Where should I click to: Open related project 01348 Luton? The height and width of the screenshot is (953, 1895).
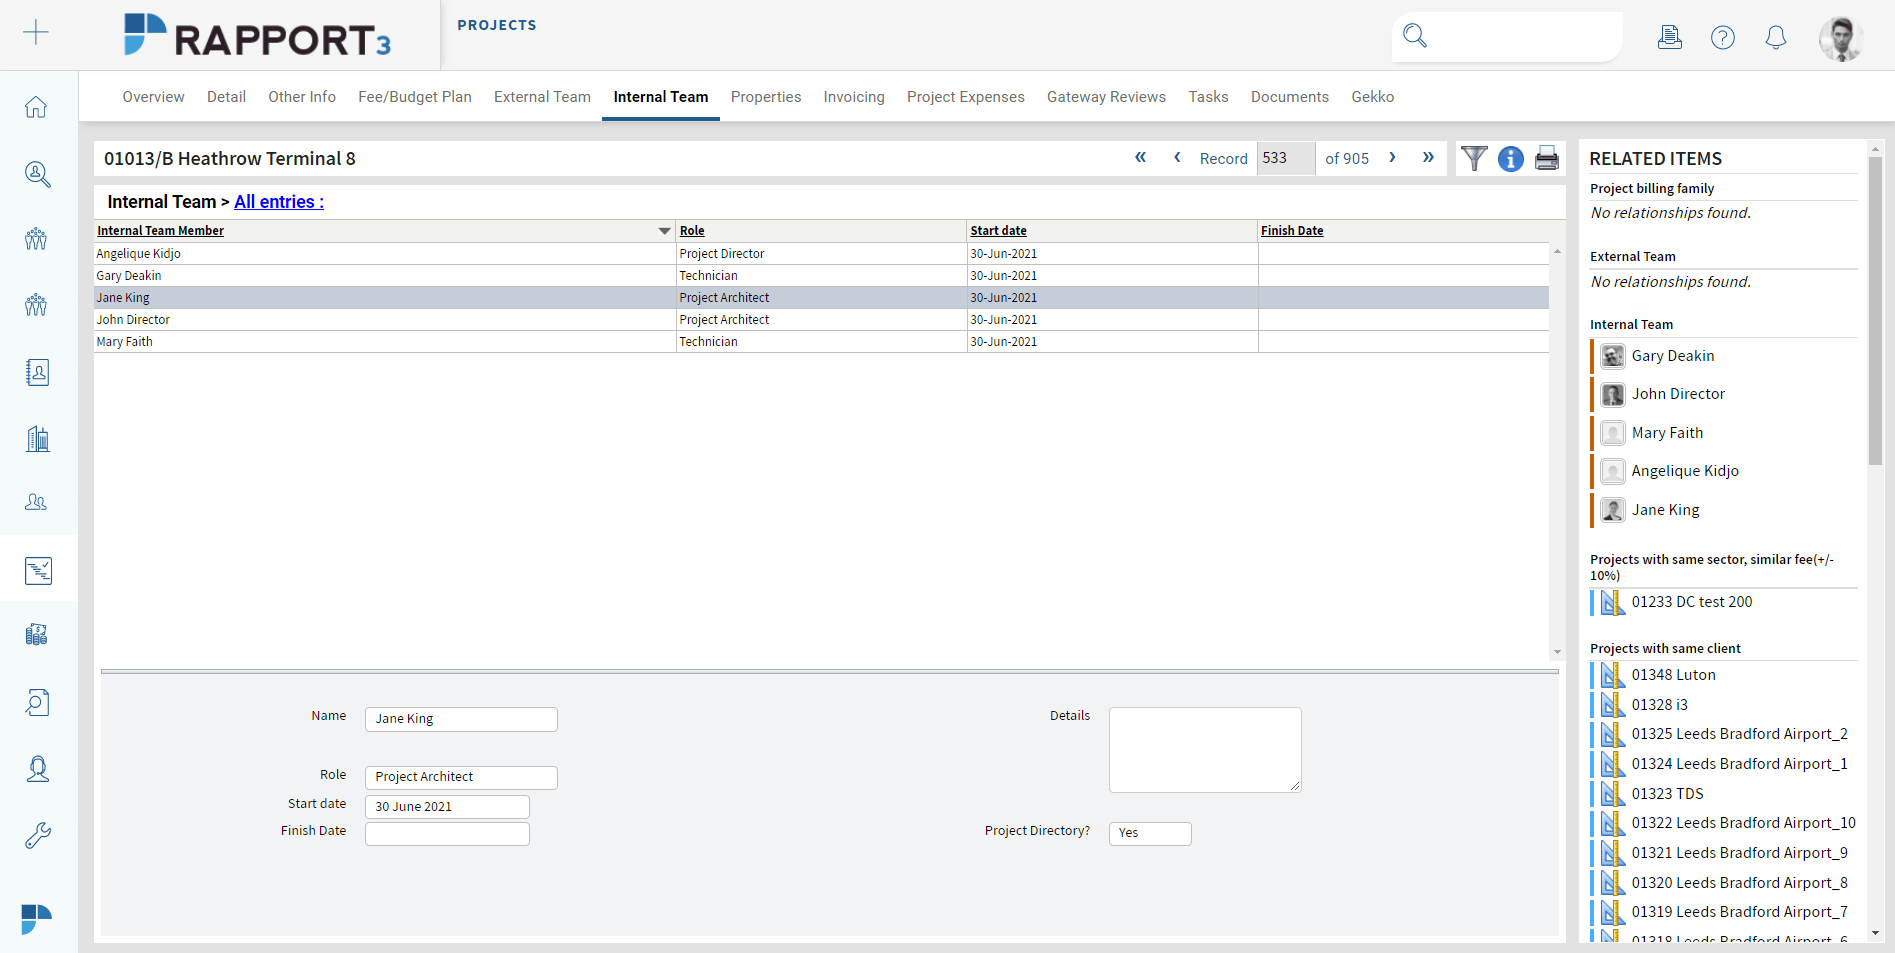coord(1673,674)
